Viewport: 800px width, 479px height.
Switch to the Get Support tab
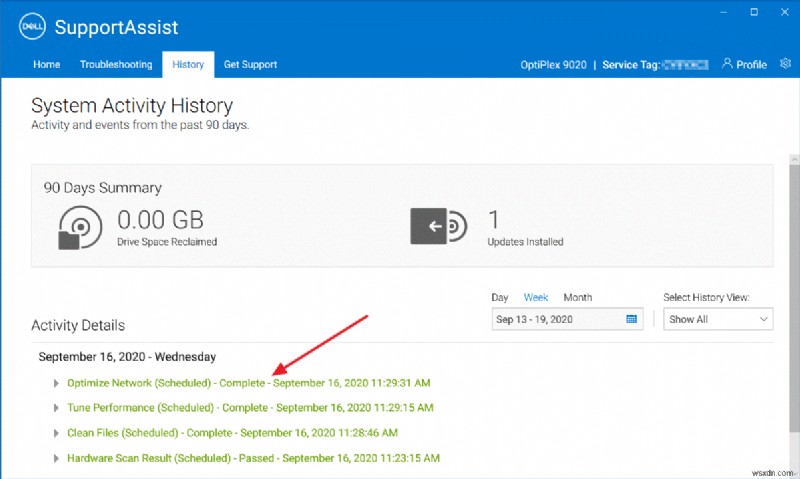pos(250,64)
